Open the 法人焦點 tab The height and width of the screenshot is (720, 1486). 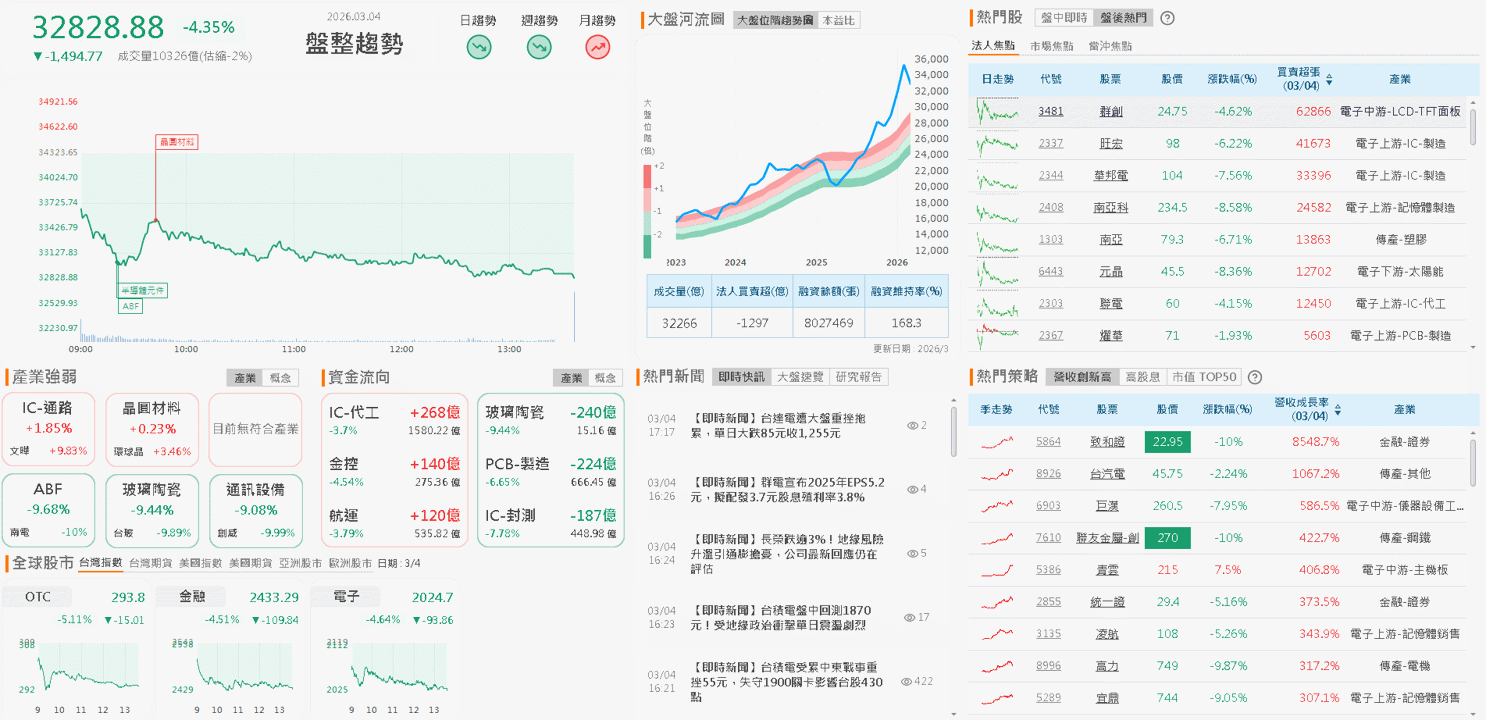click(994, 46)
